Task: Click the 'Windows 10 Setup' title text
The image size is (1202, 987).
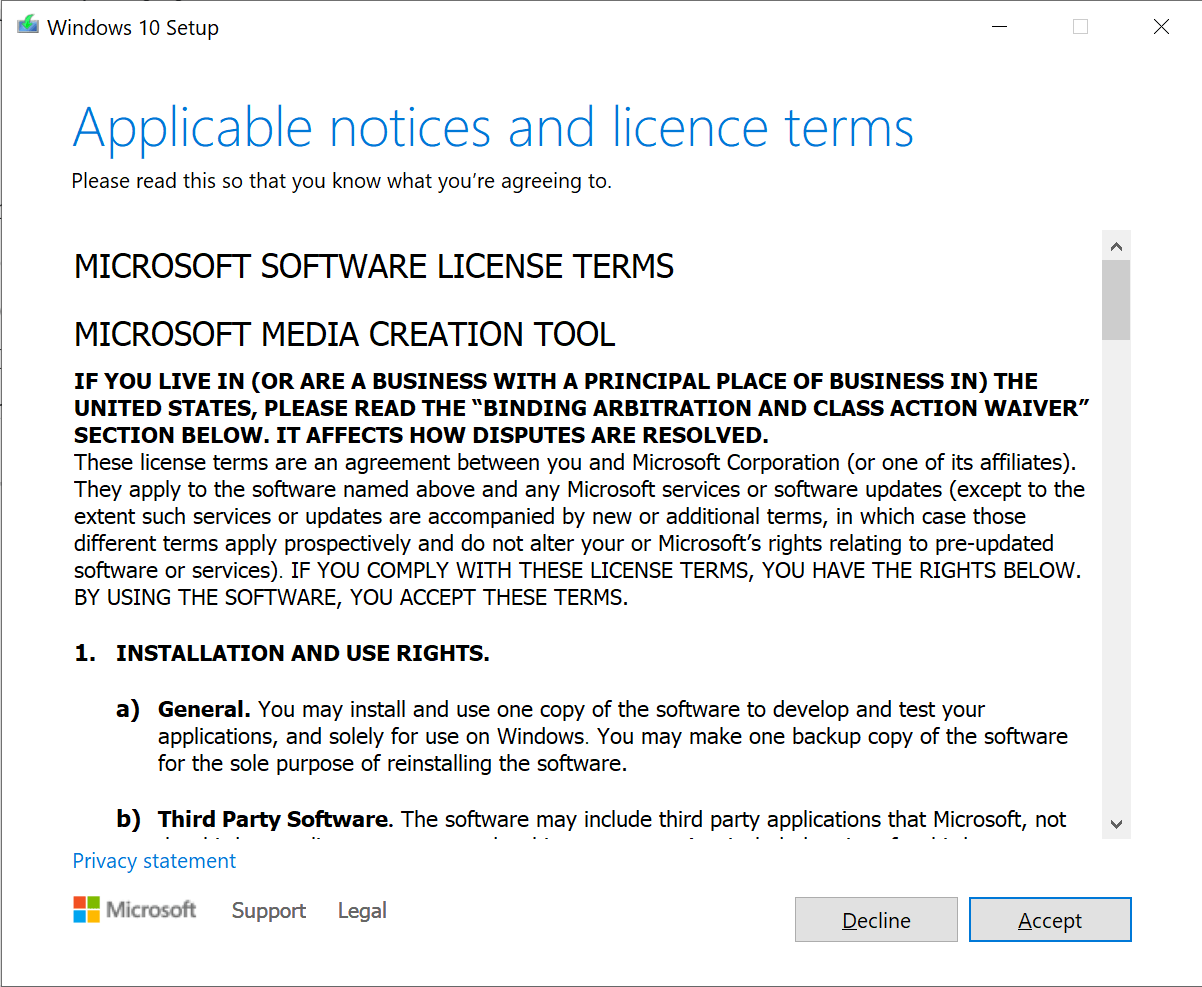Action: point(133,28)
